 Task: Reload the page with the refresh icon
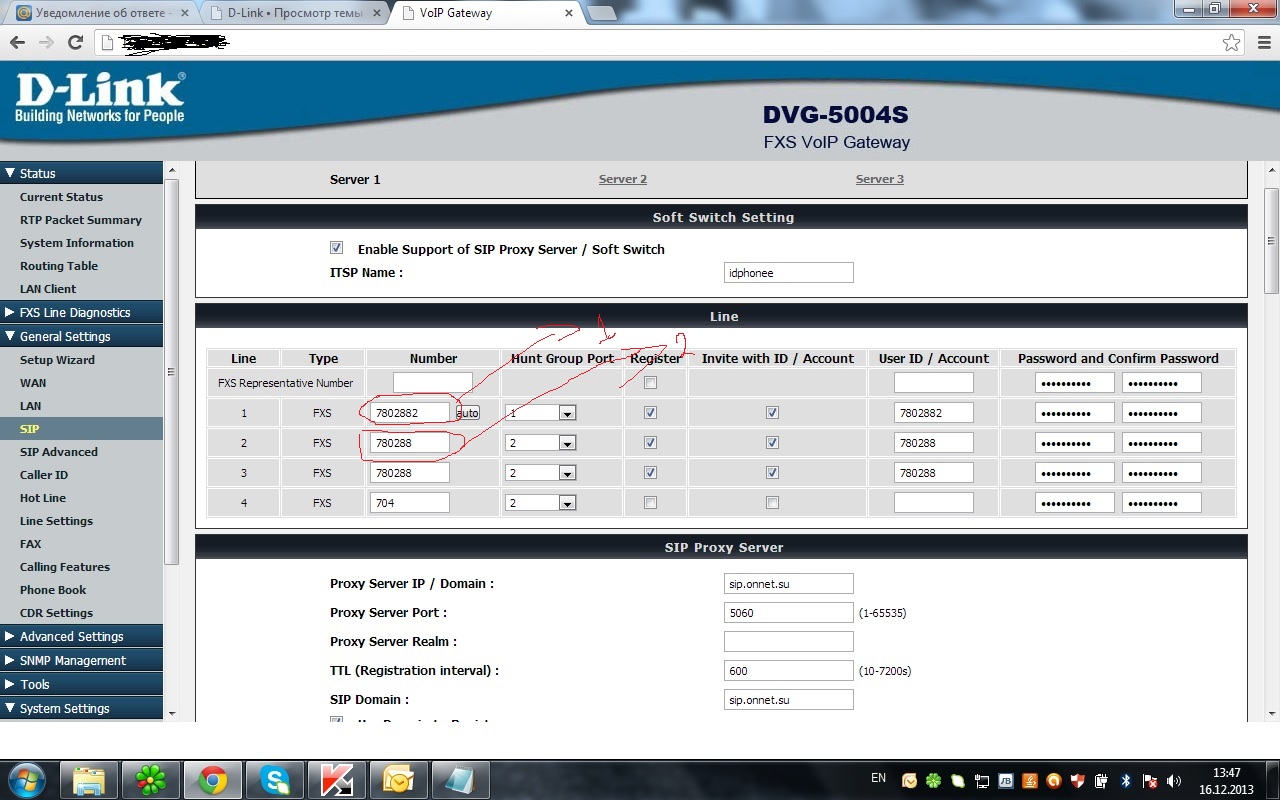75,42
